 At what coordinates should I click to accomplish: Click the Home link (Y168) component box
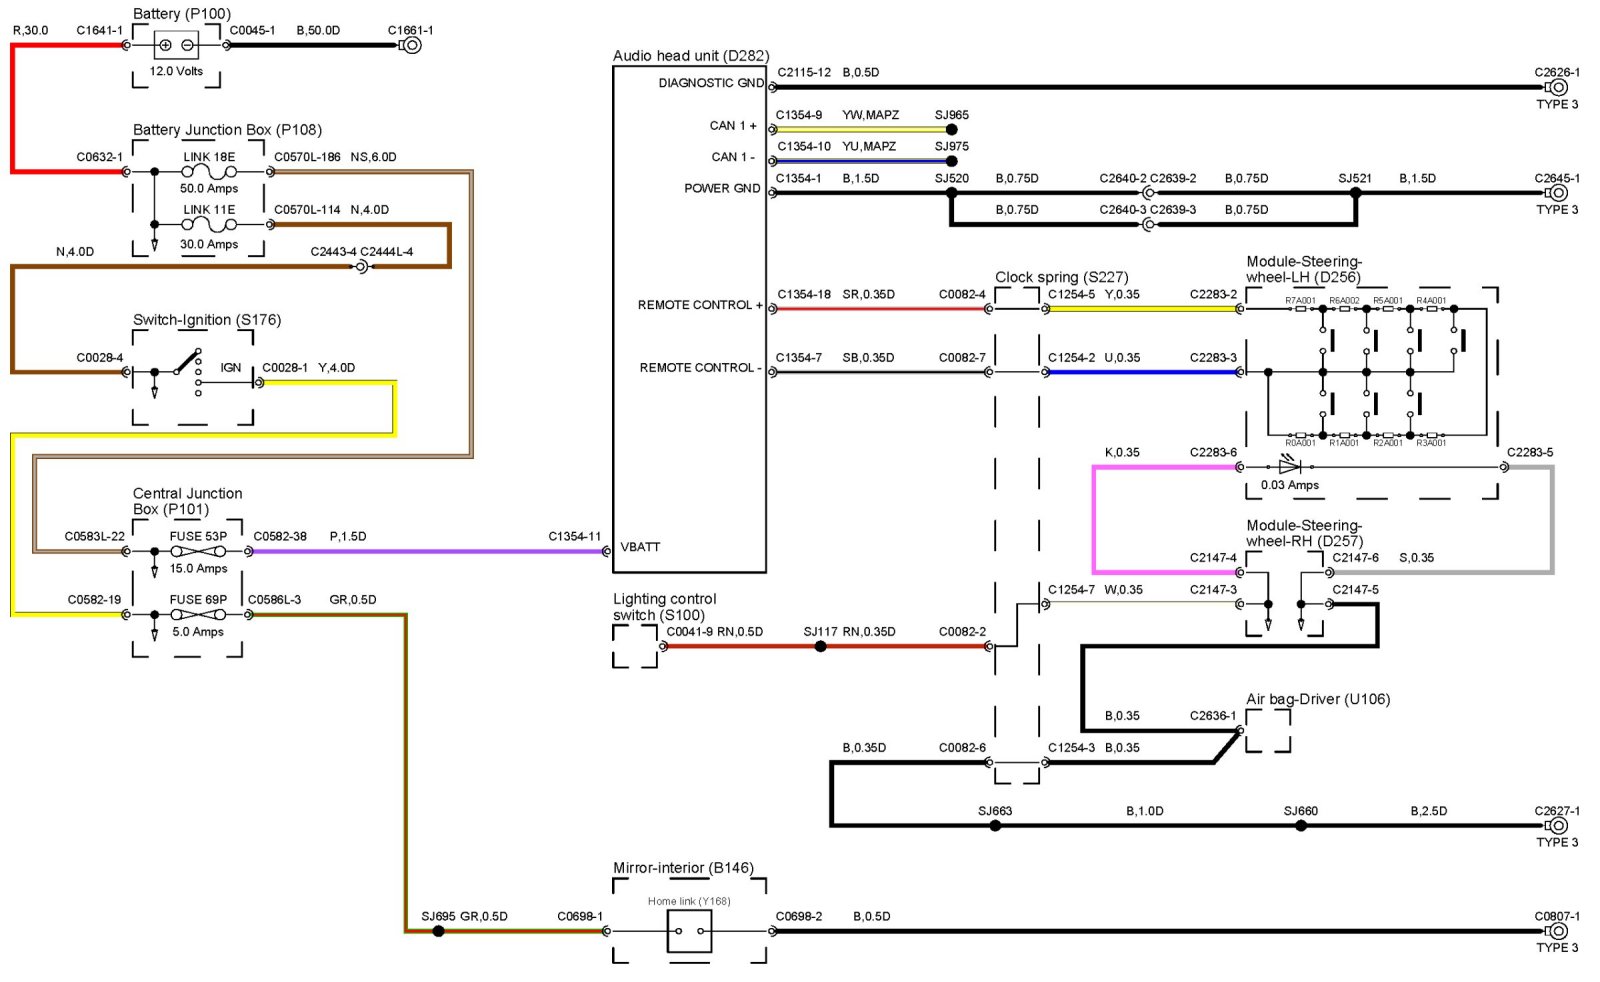689,931
